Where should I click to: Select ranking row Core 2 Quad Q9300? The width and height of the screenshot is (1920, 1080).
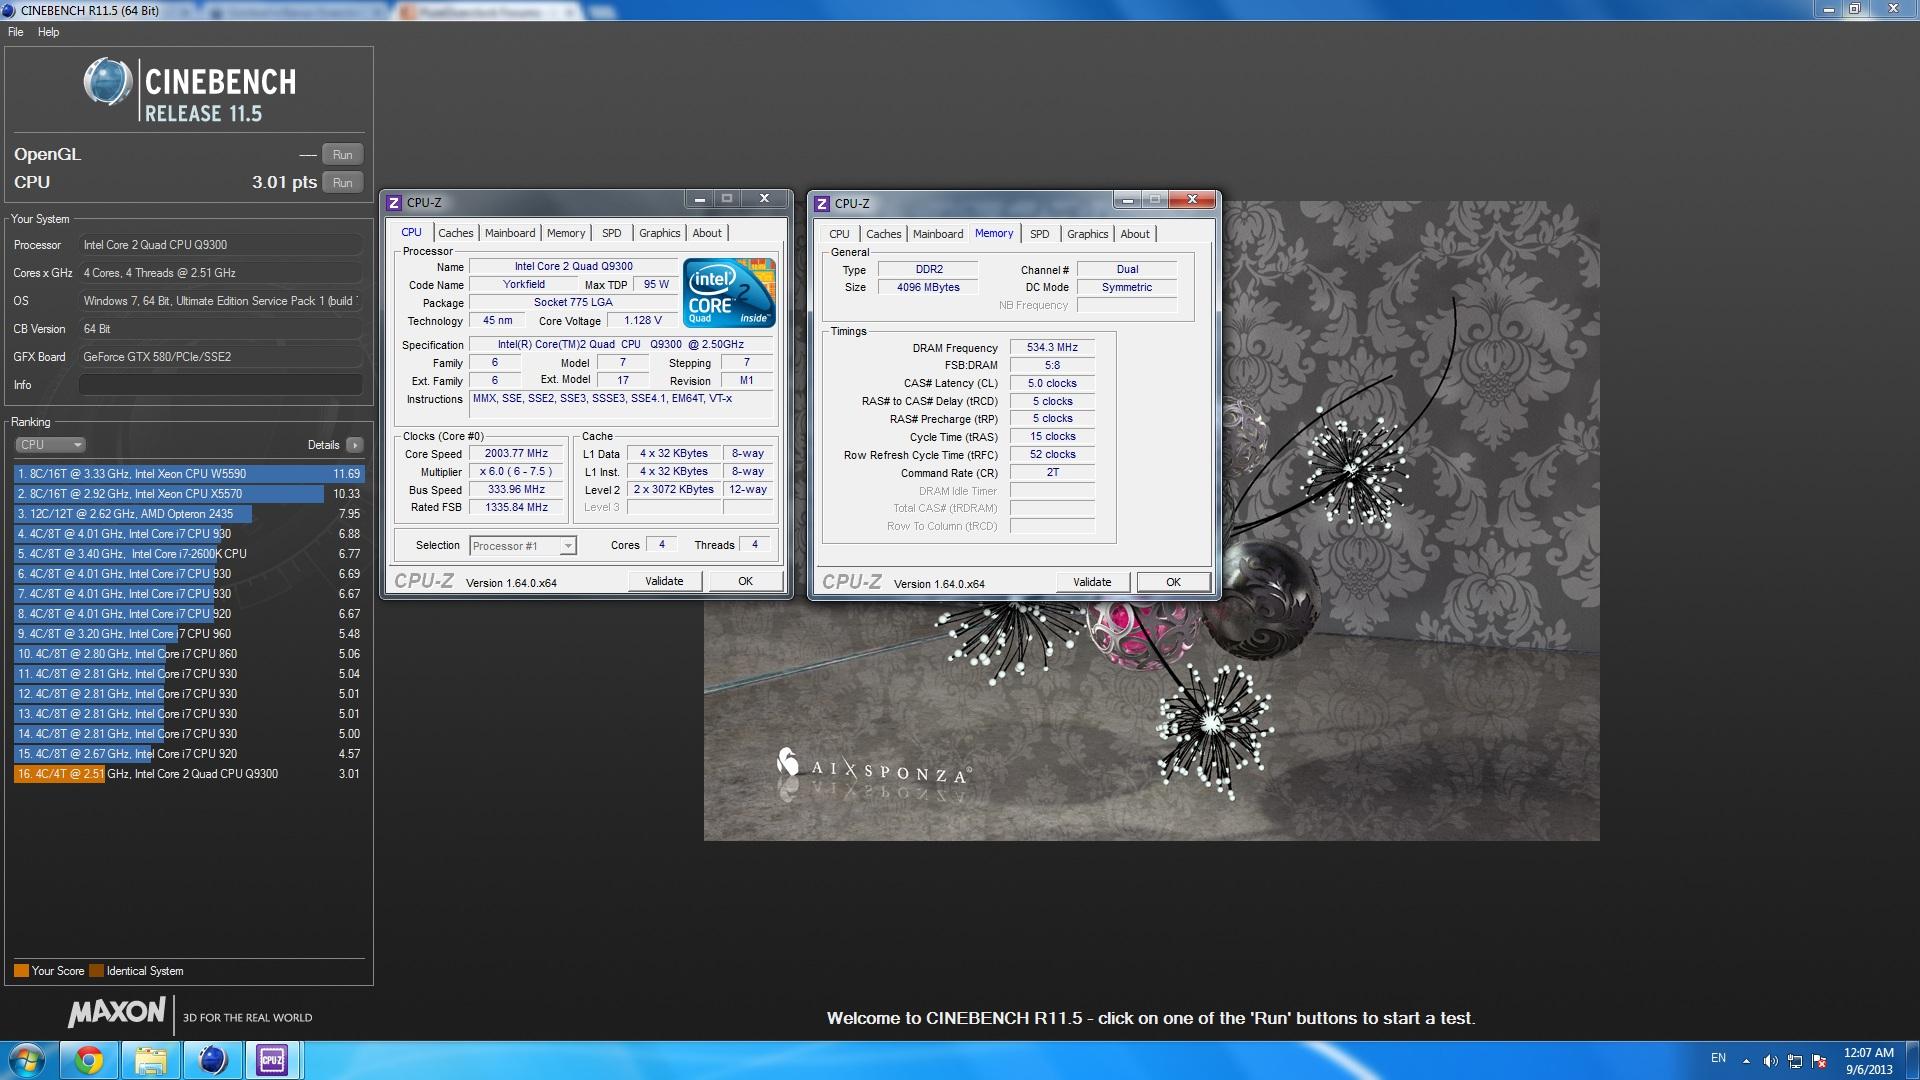point(189,774)
